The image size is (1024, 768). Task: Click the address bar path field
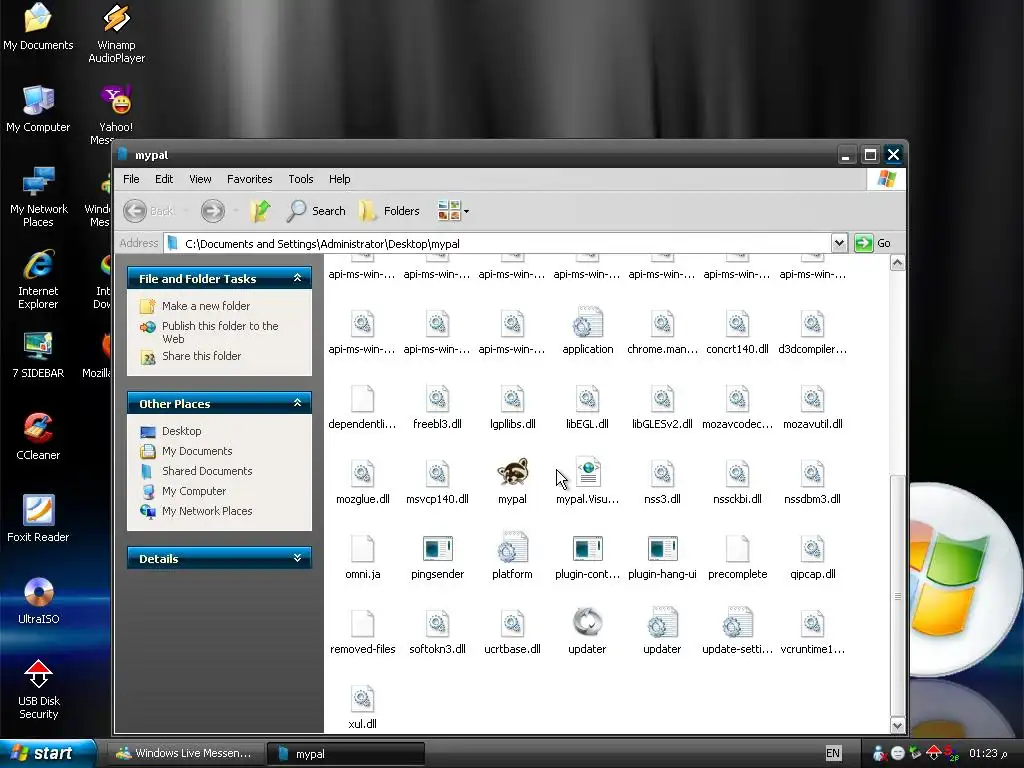pos(498,244)
